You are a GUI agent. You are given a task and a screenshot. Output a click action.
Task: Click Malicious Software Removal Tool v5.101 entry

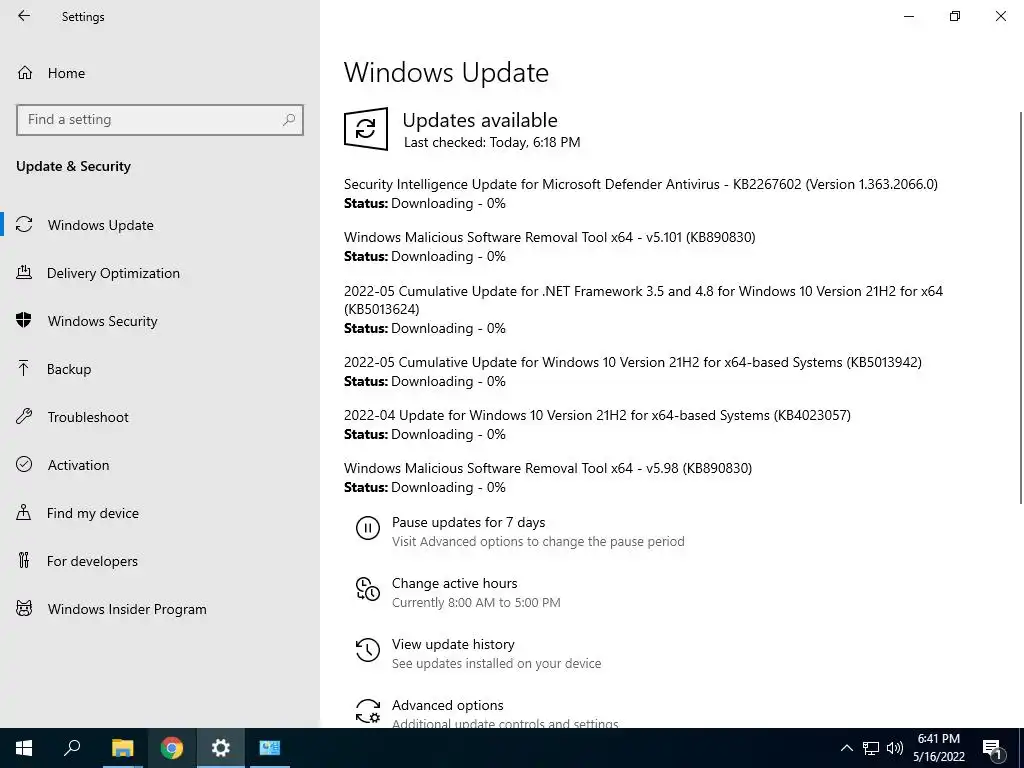coord(549,238)
